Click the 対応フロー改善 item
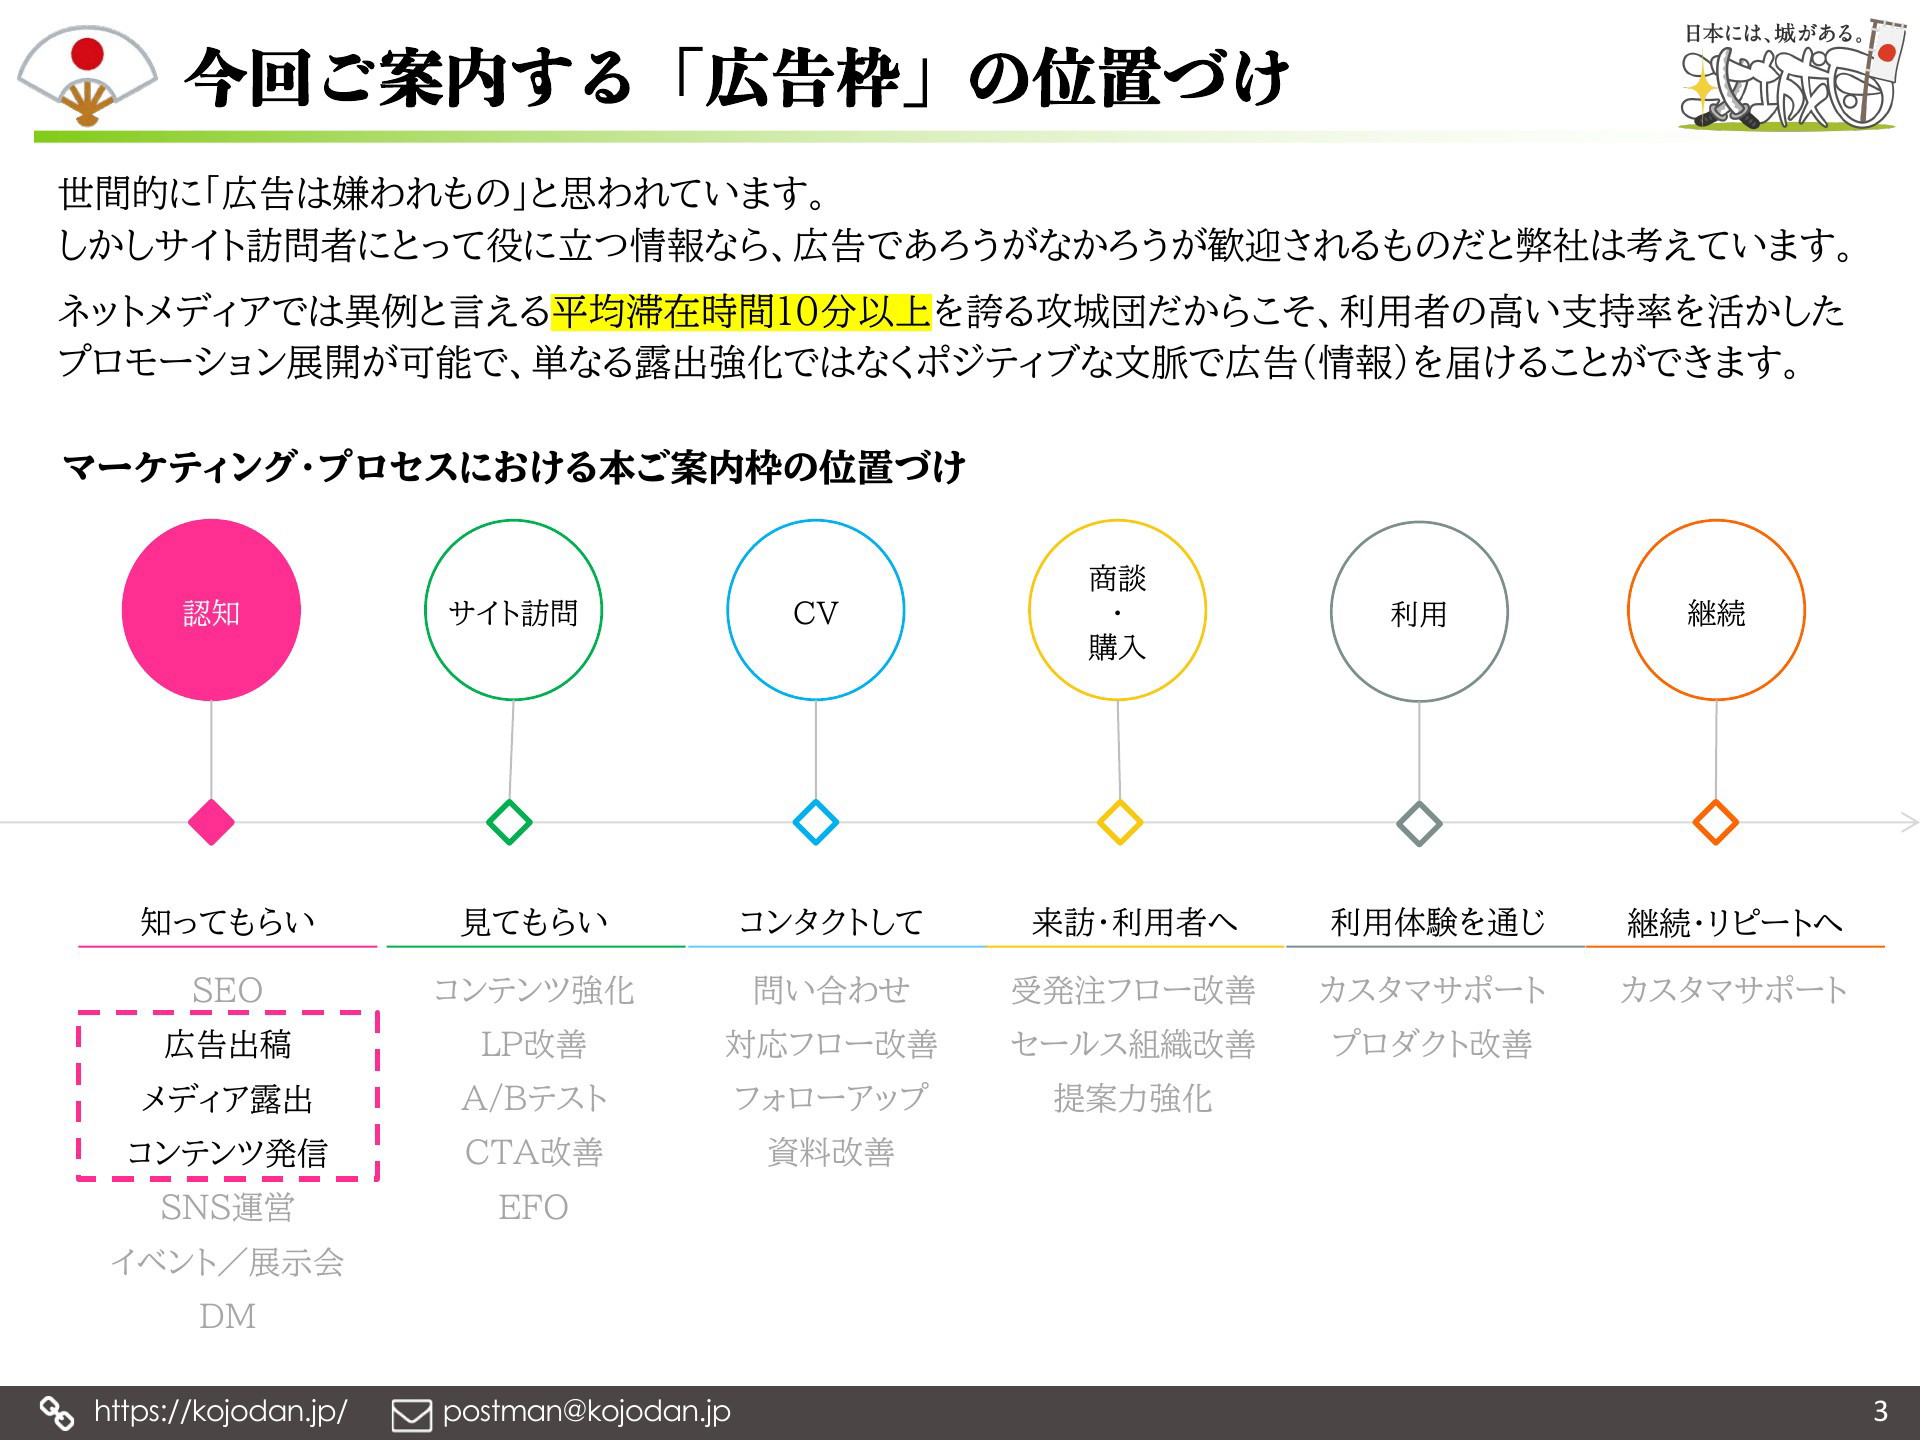 (x=830, y=1044)
